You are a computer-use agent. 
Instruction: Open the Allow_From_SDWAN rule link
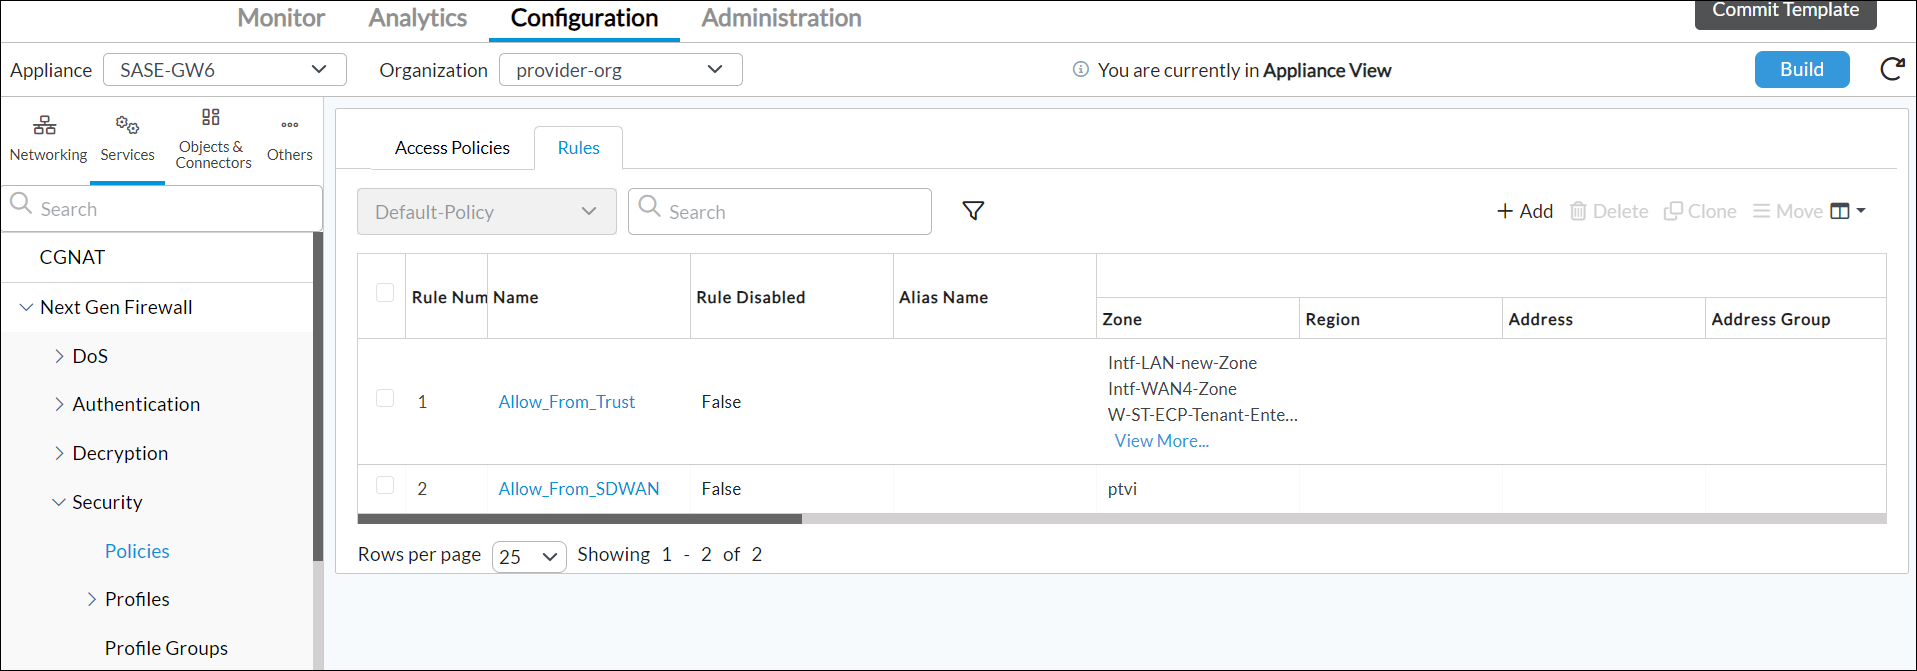coord(579,489)
